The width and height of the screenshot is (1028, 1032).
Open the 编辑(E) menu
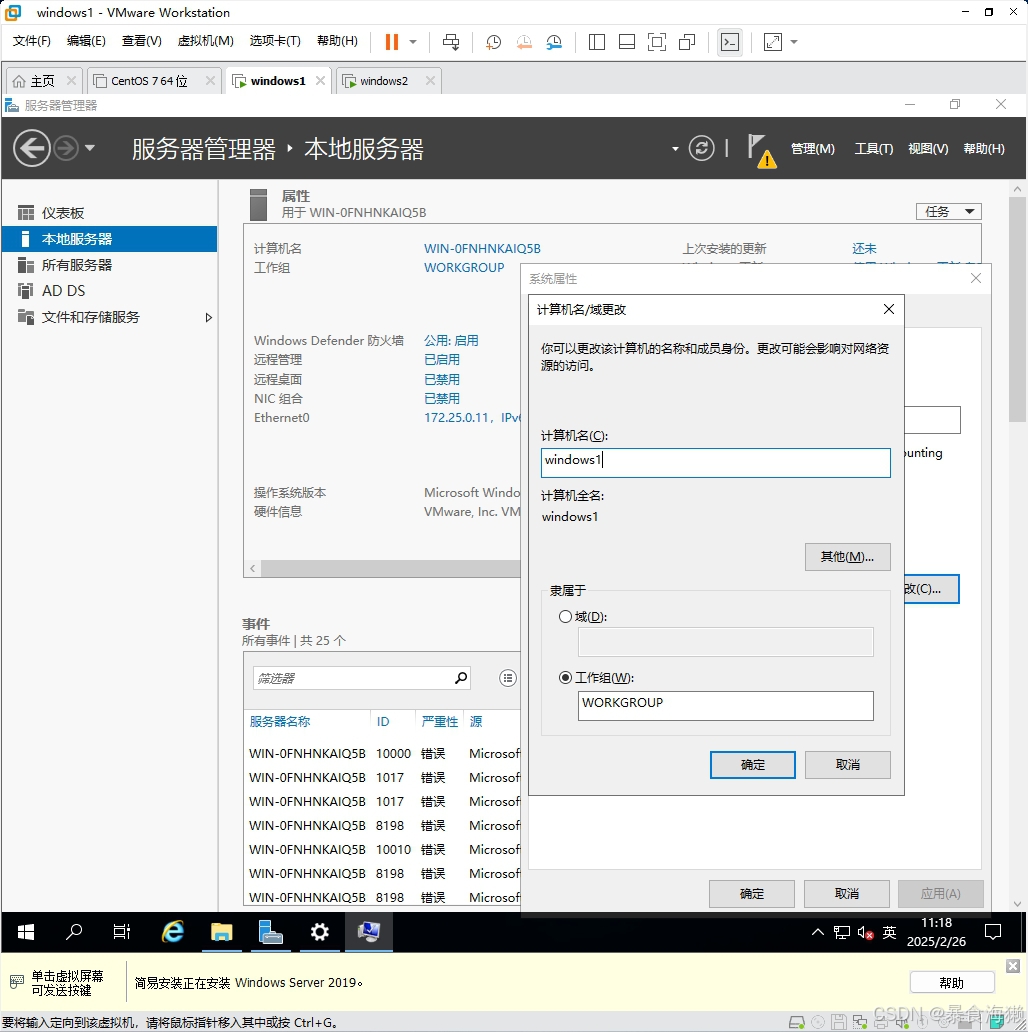(86, 41)
